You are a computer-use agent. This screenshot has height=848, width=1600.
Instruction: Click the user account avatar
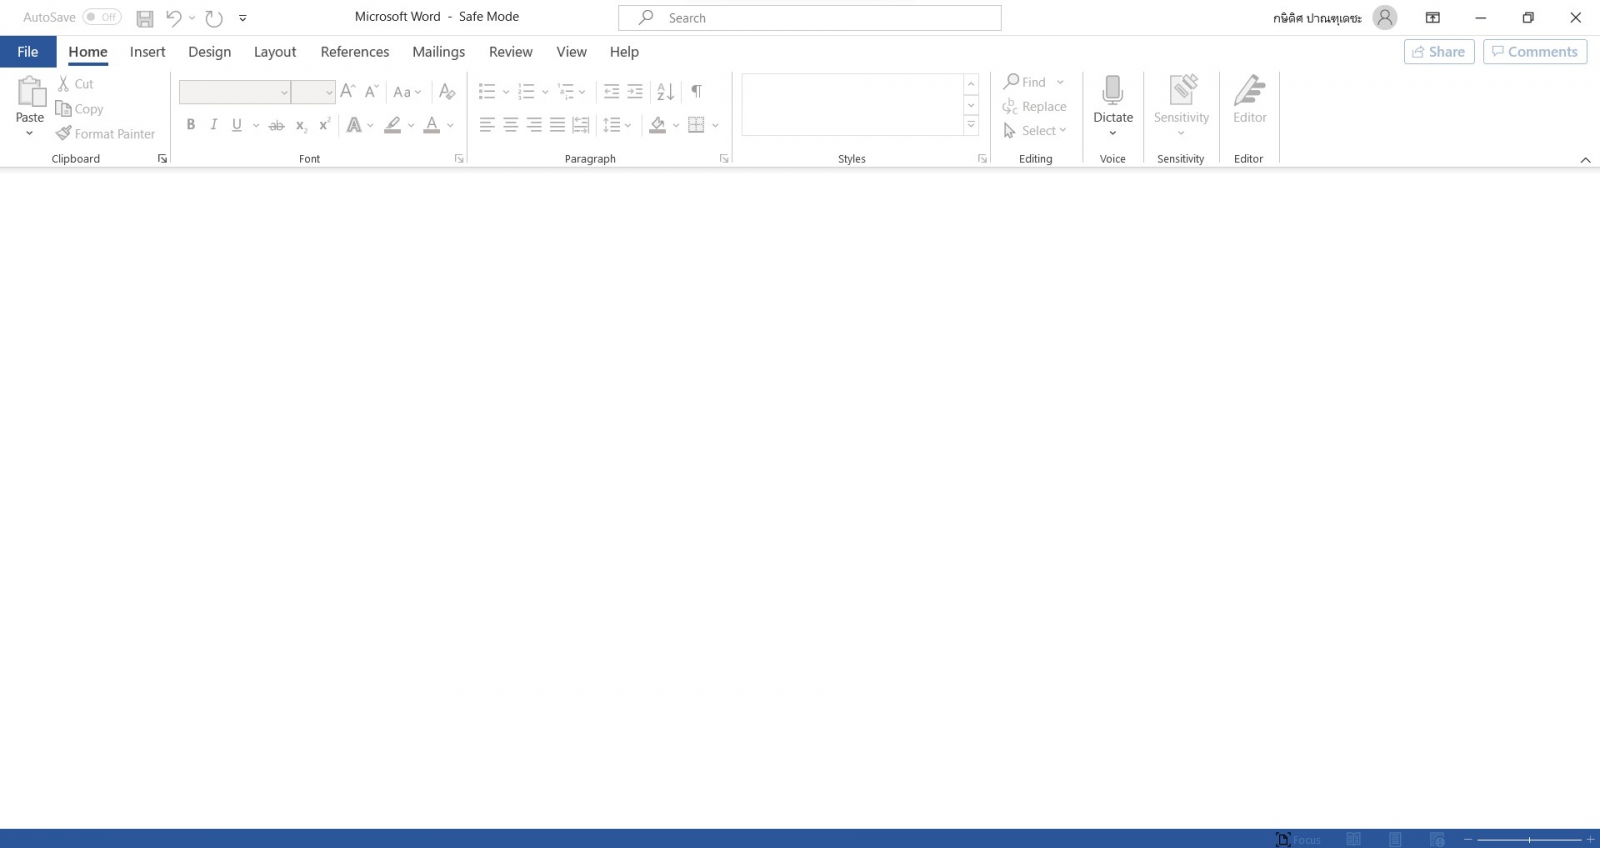coord(1385,18)
